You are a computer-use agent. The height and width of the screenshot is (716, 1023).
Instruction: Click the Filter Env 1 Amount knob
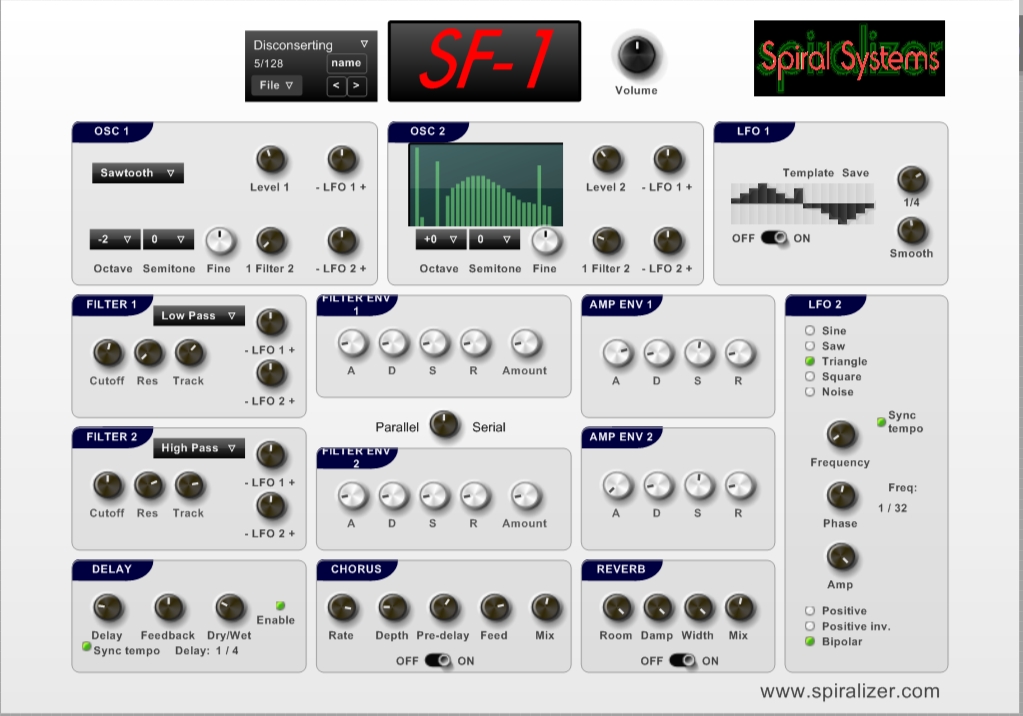[525, 343]
